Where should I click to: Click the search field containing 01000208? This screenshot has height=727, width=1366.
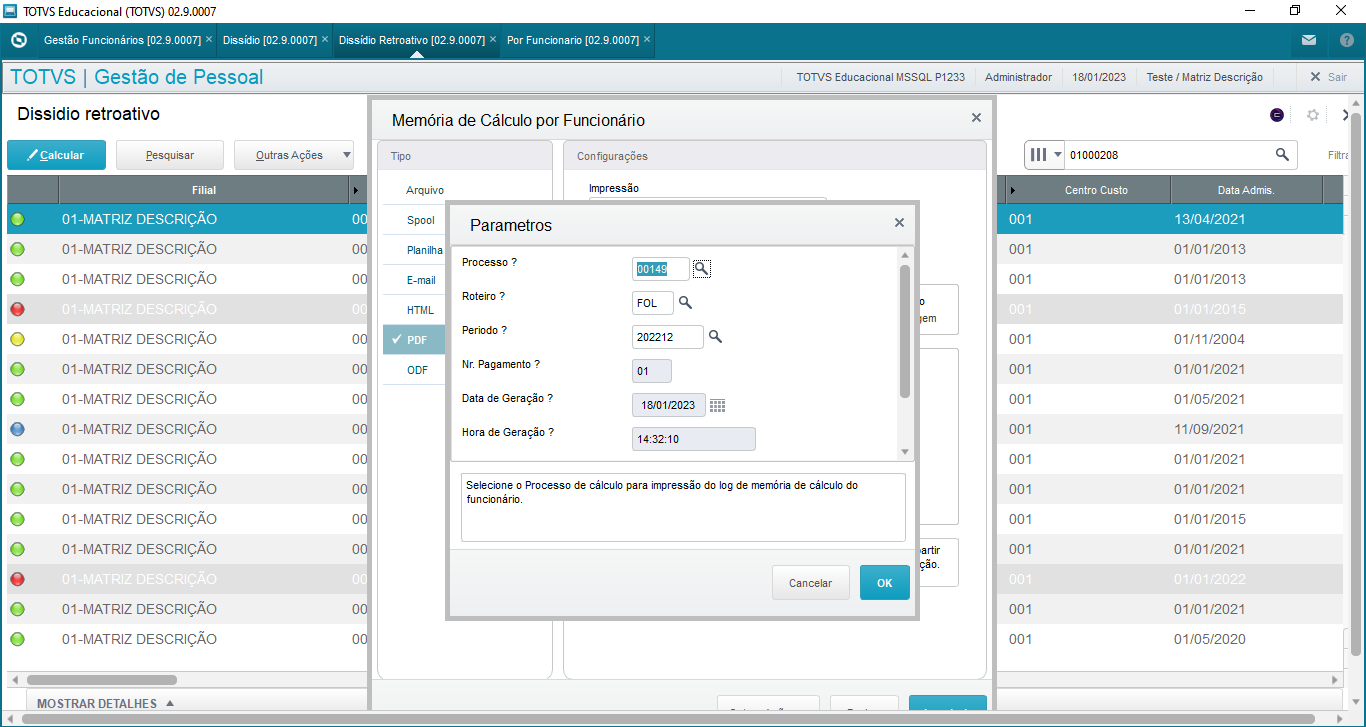point(1168,155)
